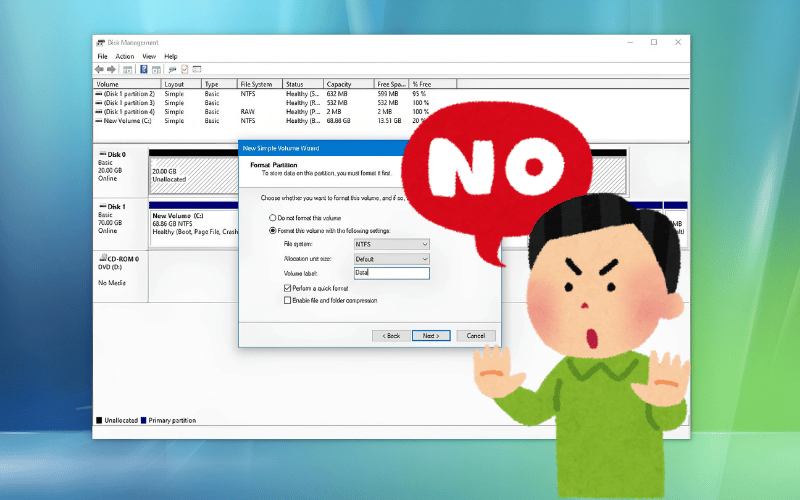
Task: Toggle the Show/Hide Action Pane toolbar icon
Action: [x=156, y=69]
